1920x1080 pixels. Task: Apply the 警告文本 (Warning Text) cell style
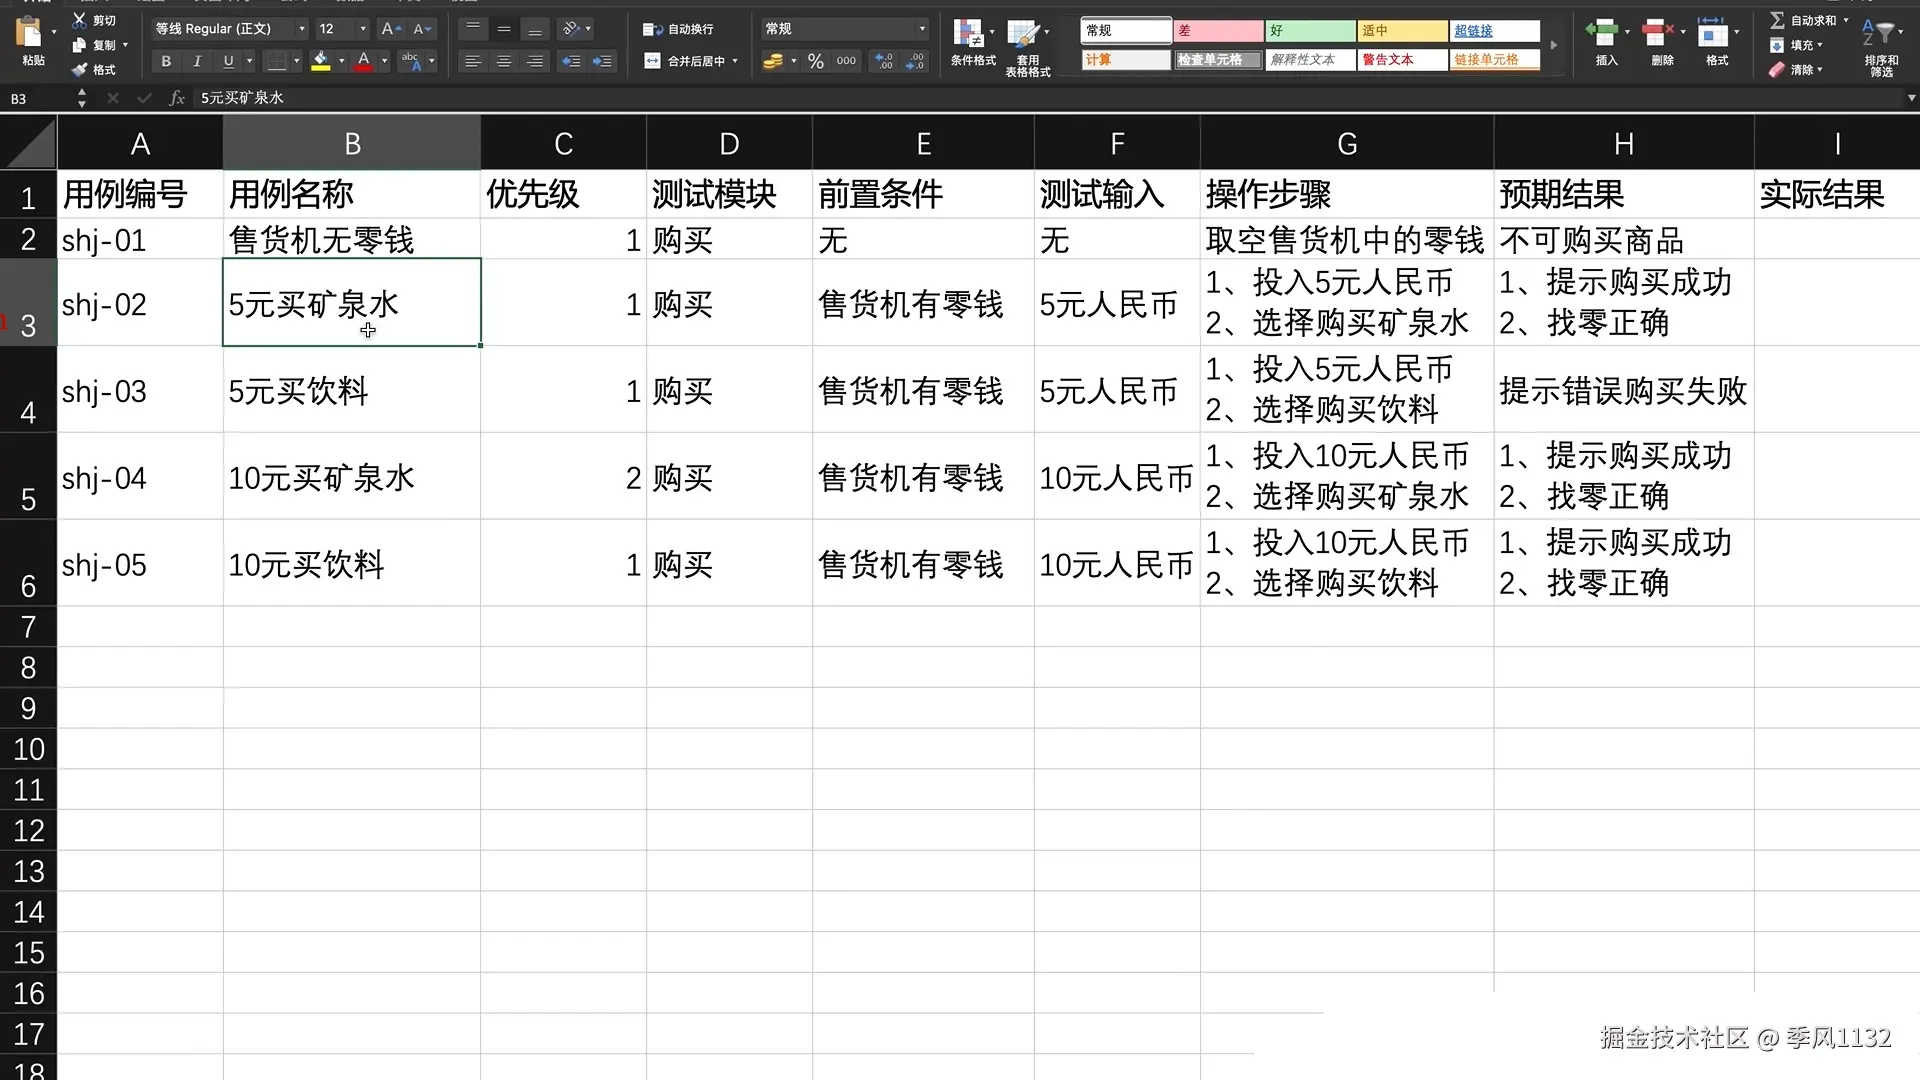[1401, 60]
